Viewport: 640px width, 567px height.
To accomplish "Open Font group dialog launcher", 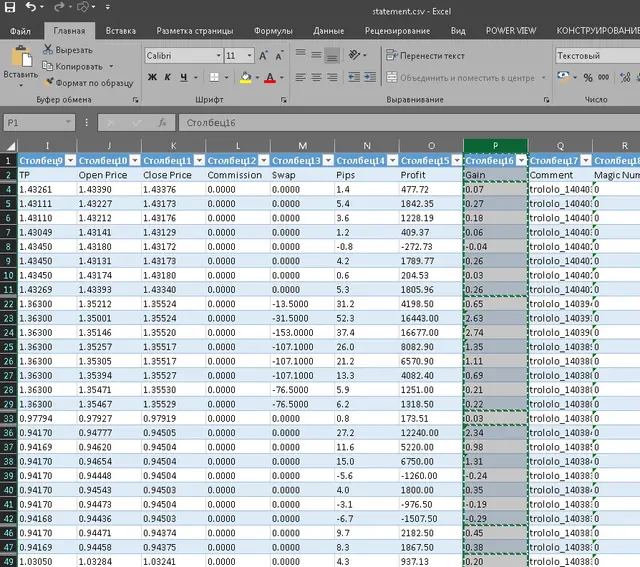I will (x=283, y=100).
